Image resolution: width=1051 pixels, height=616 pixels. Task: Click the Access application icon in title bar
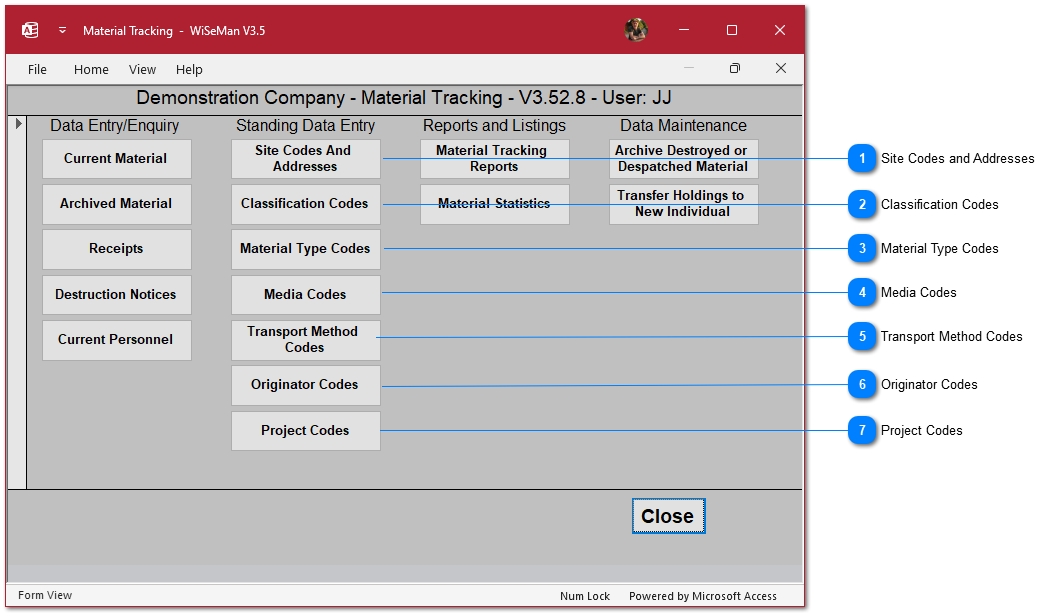tap(30, 30)
